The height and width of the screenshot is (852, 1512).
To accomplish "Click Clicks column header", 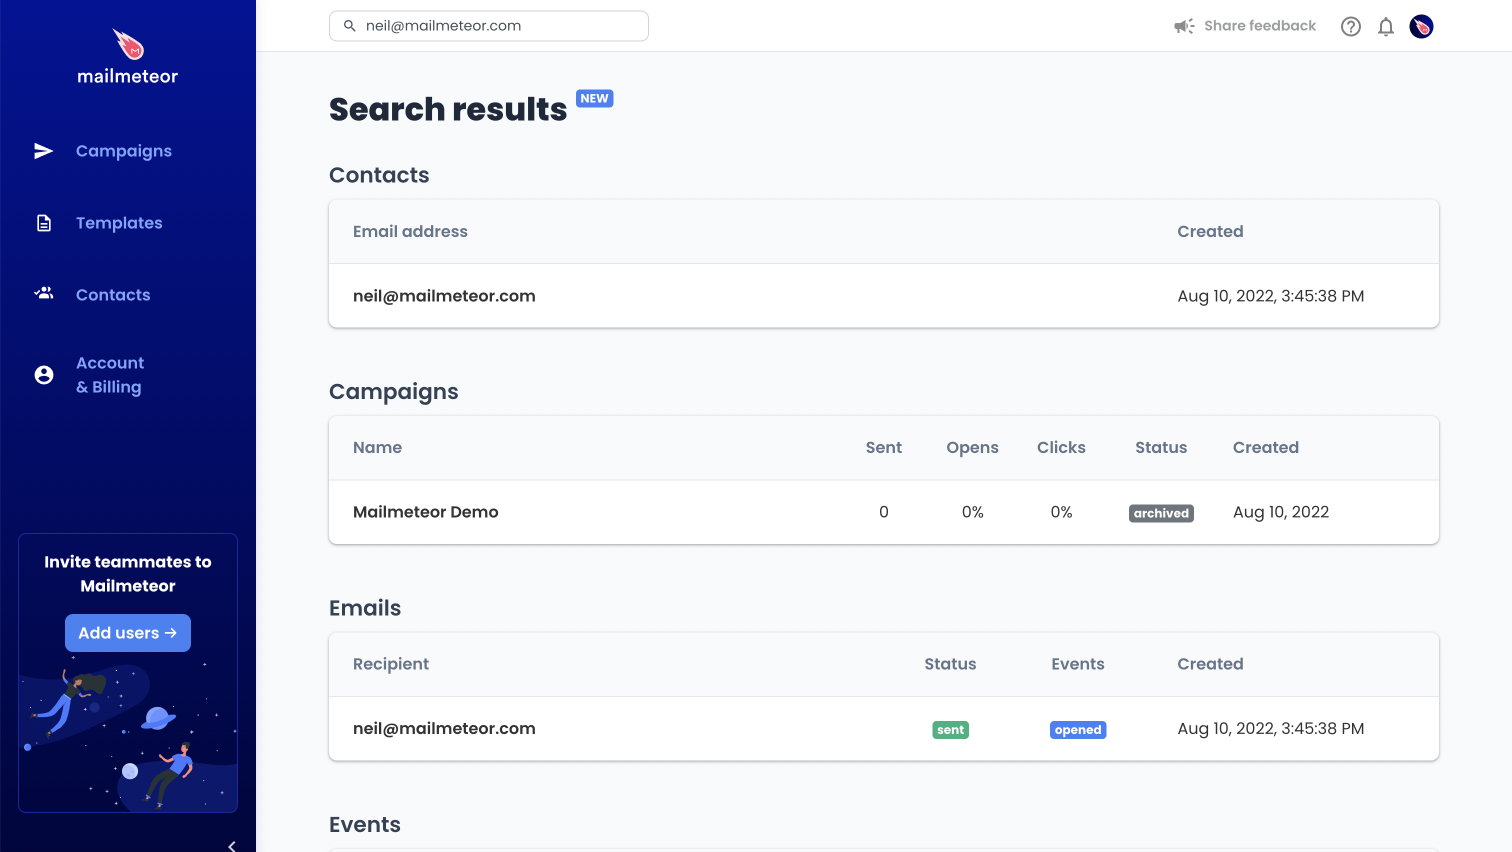I will [1061, 448].
